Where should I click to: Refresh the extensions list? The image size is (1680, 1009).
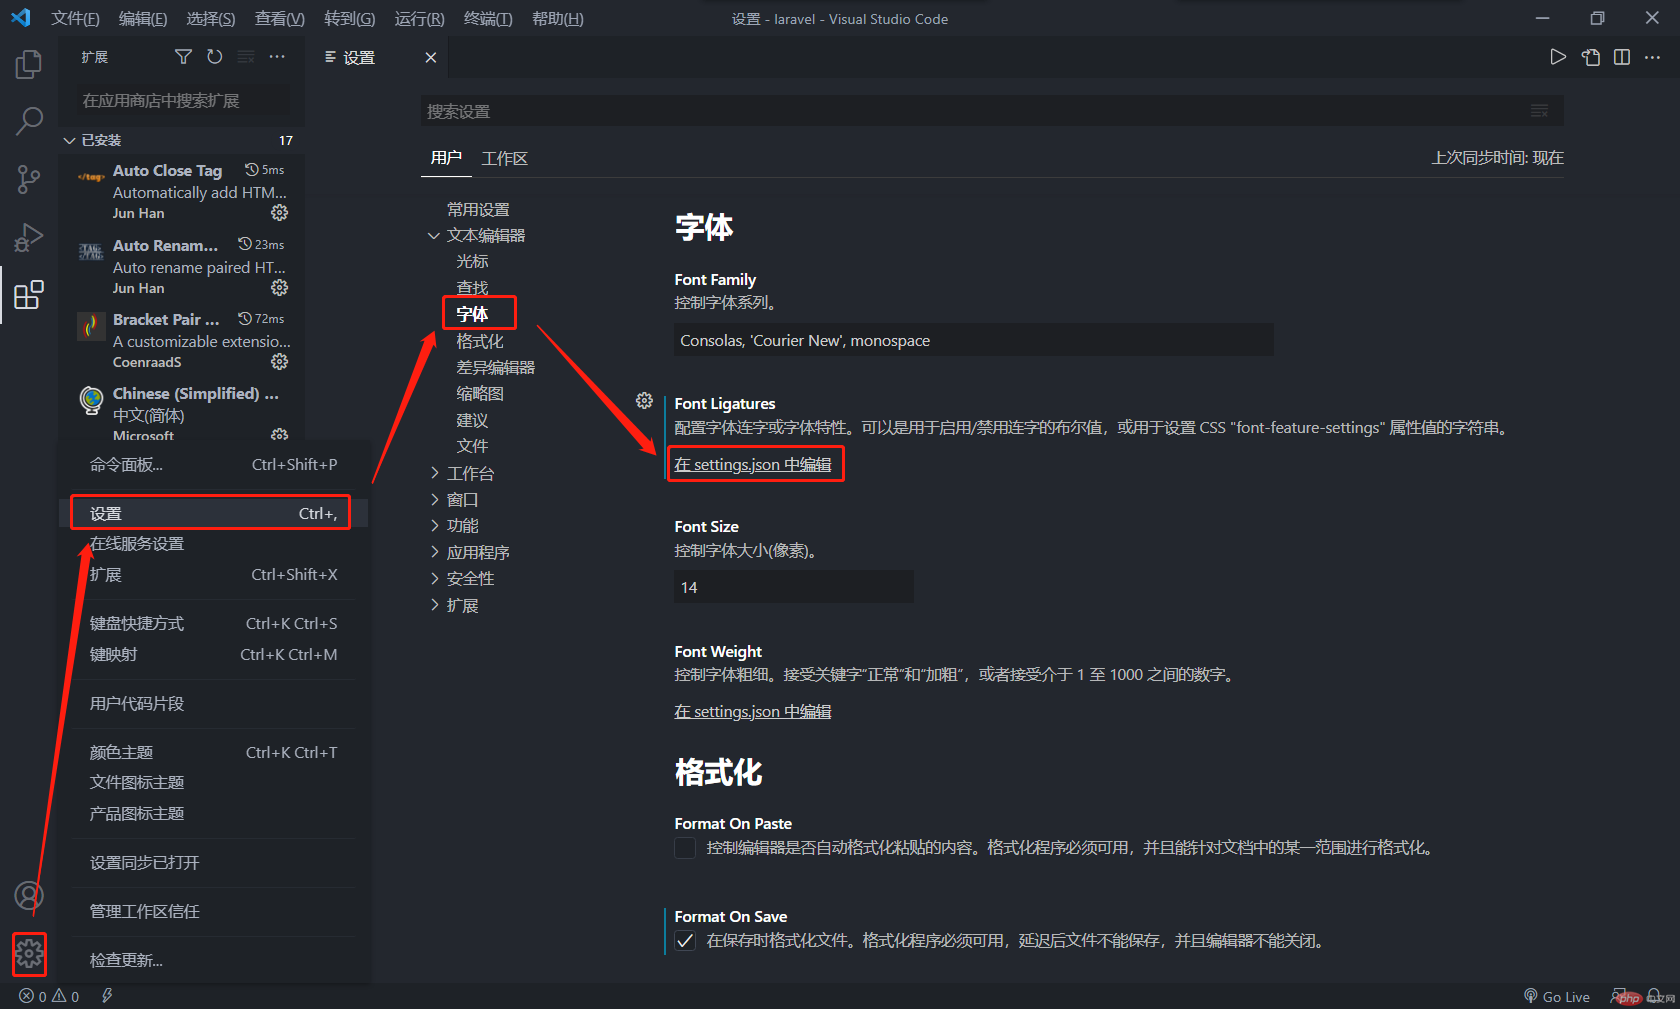click(x=214, y=57)
